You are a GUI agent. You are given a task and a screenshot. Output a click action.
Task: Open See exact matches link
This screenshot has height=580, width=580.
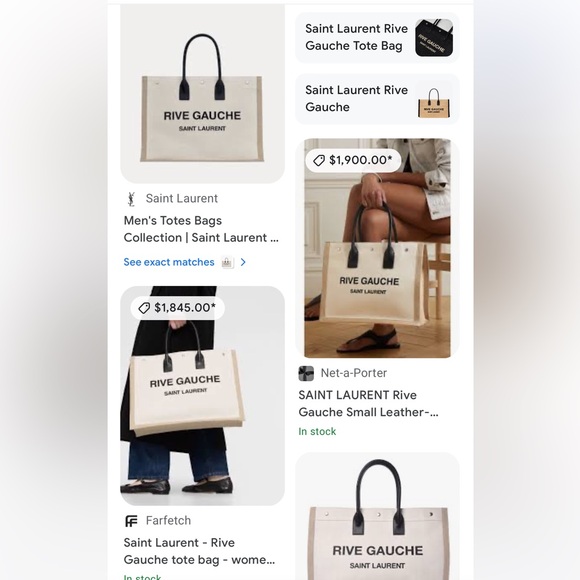(169, 262)
